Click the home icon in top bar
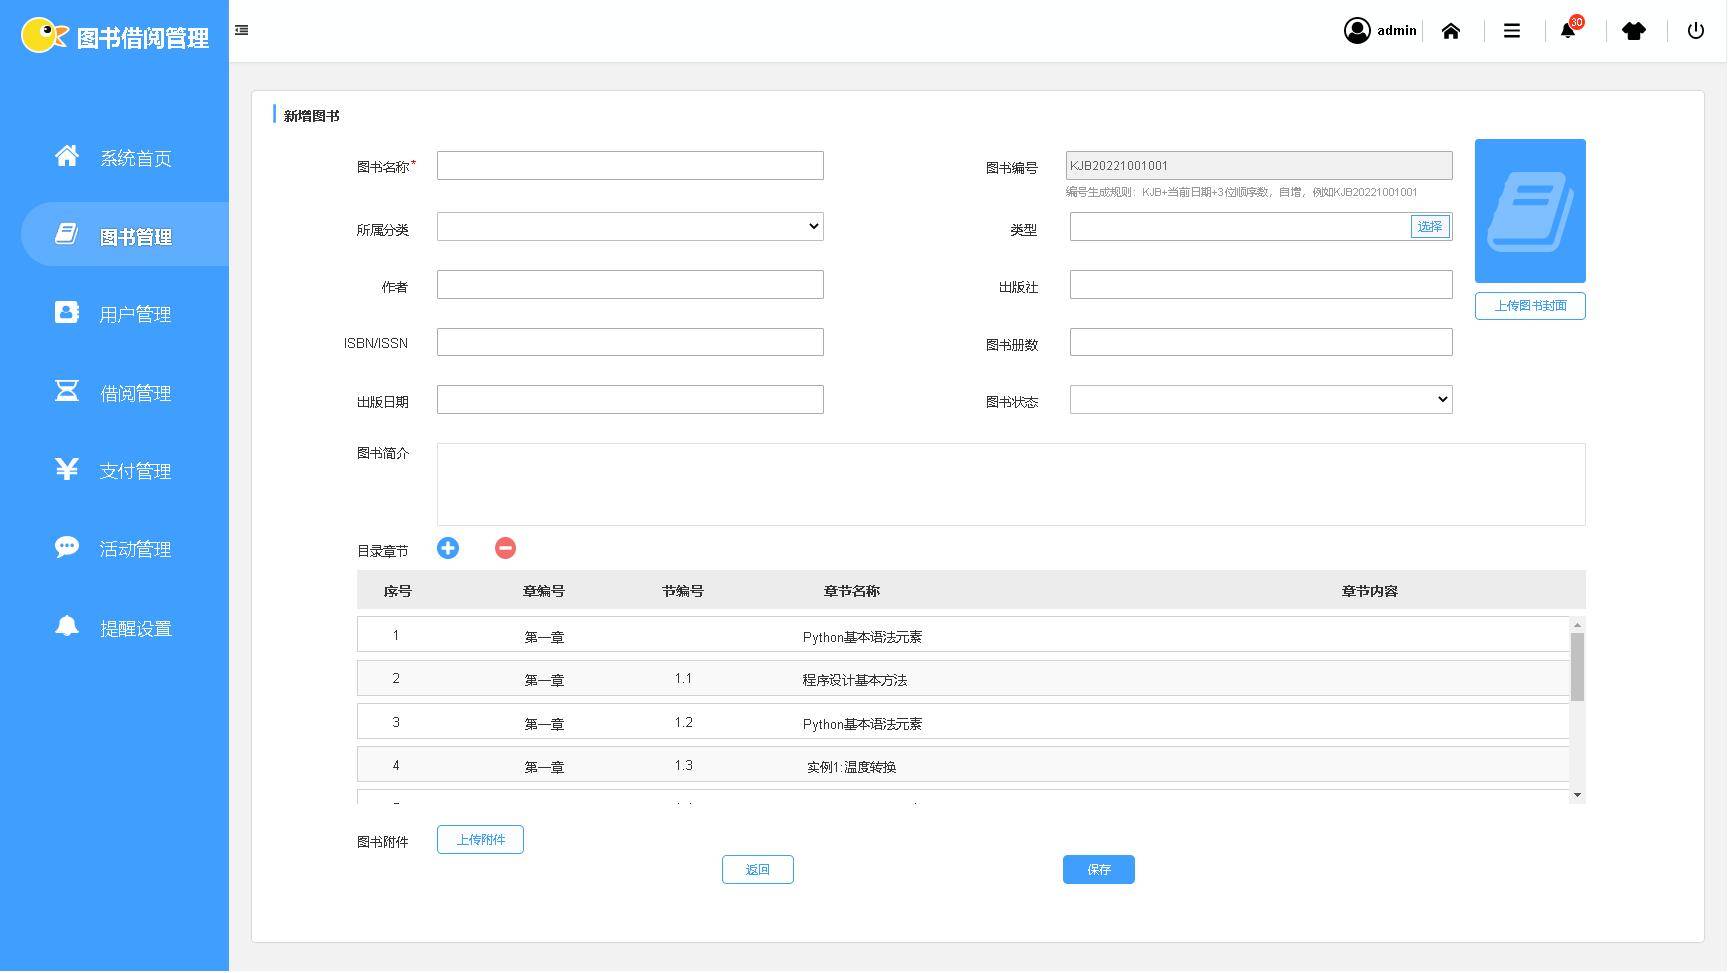 pos(1451,31)
